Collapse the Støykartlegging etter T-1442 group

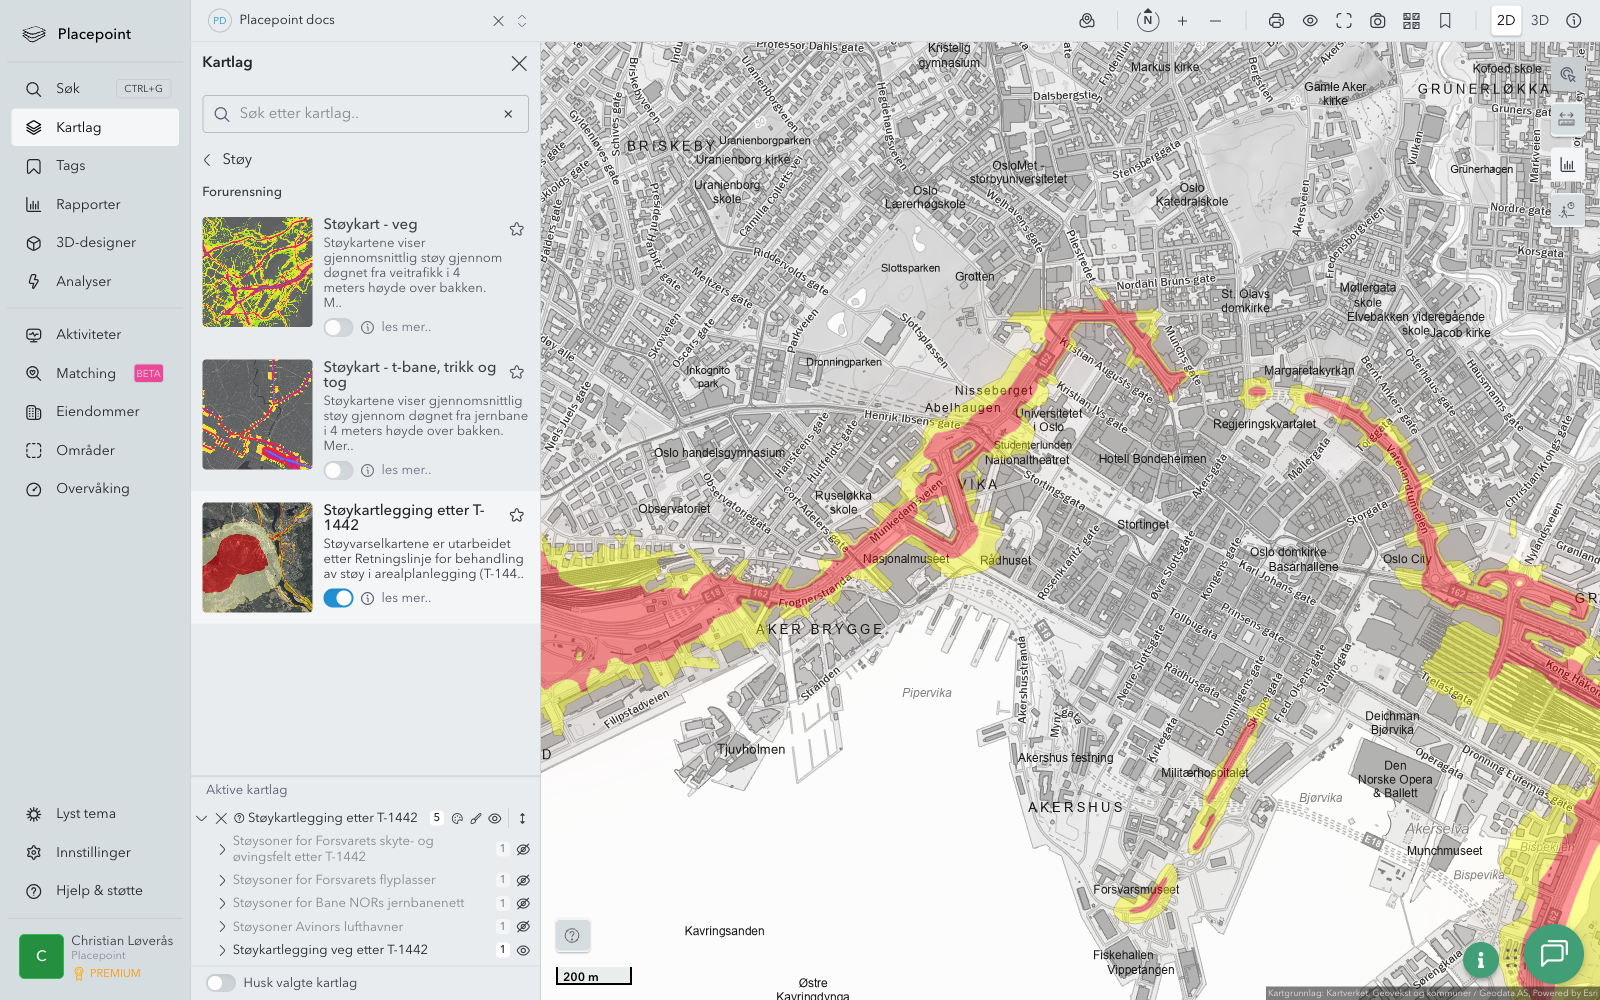coord(202,818)
